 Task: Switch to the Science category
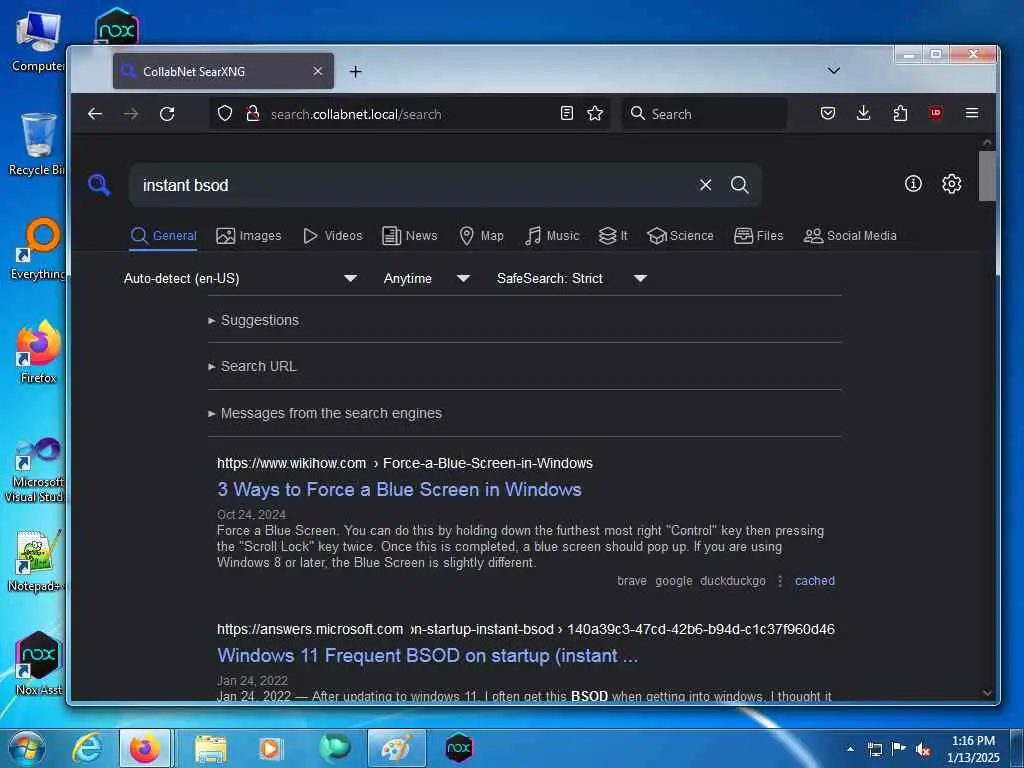(680, 236)
